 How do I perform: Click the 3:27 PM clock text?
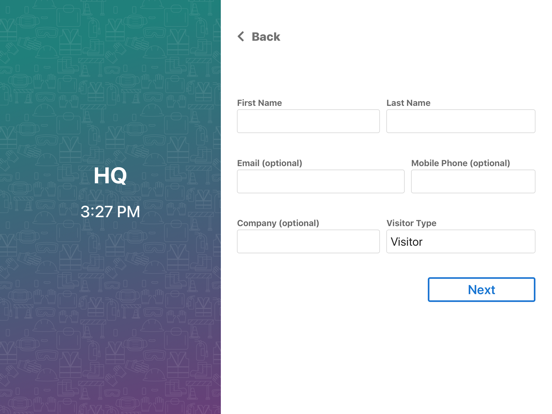coord(110,212)
